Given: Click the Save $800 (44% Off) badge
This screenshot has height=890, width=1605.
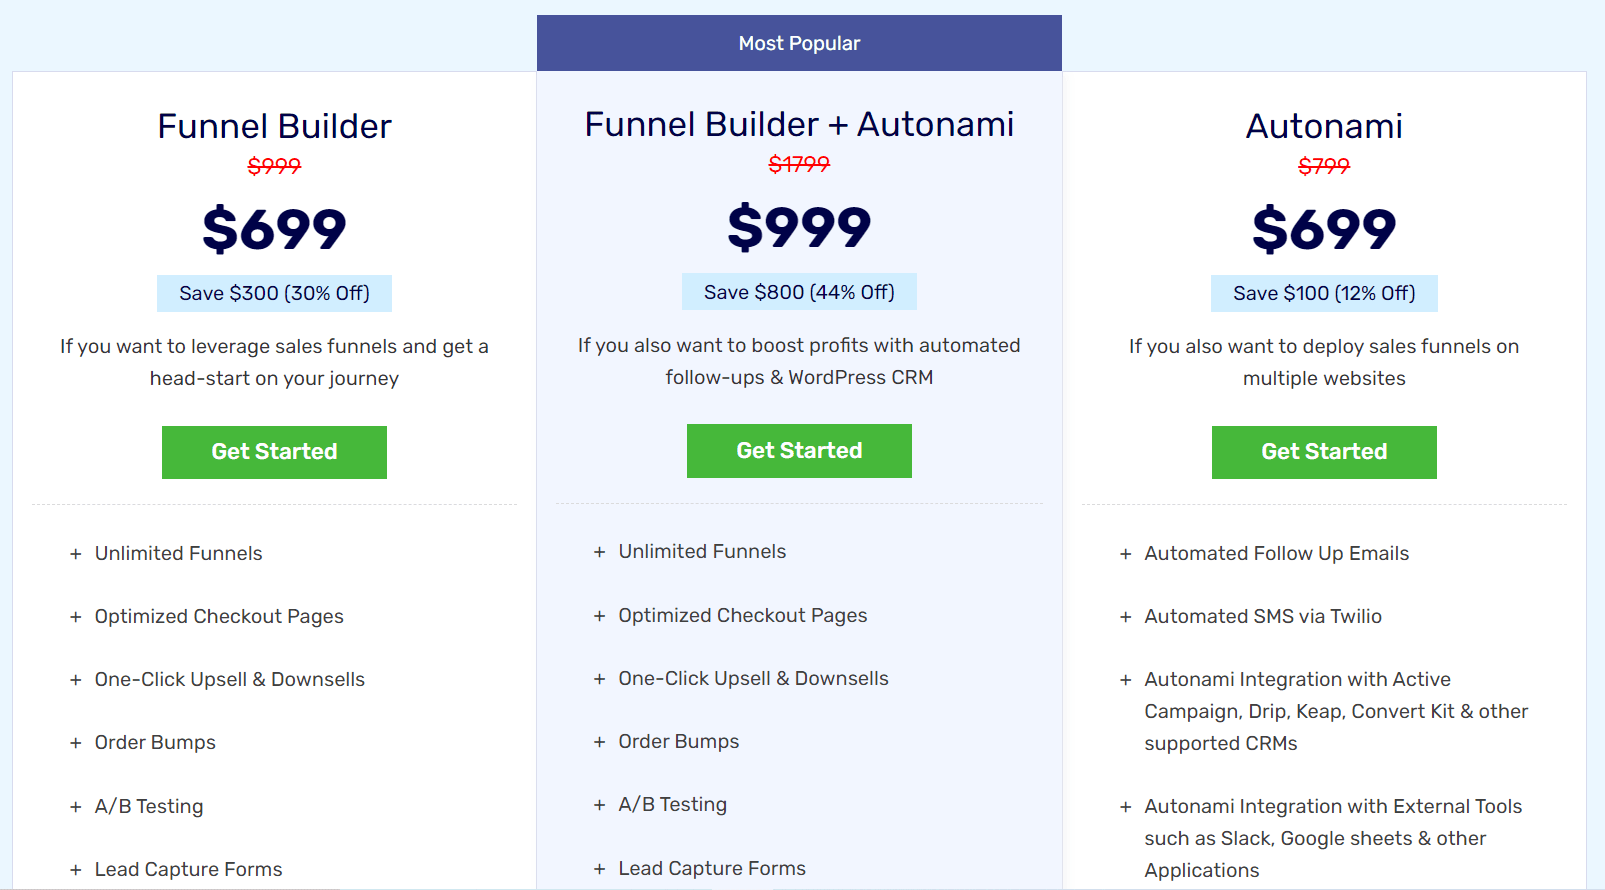Looking at the screenshot, I should [798, 291].
